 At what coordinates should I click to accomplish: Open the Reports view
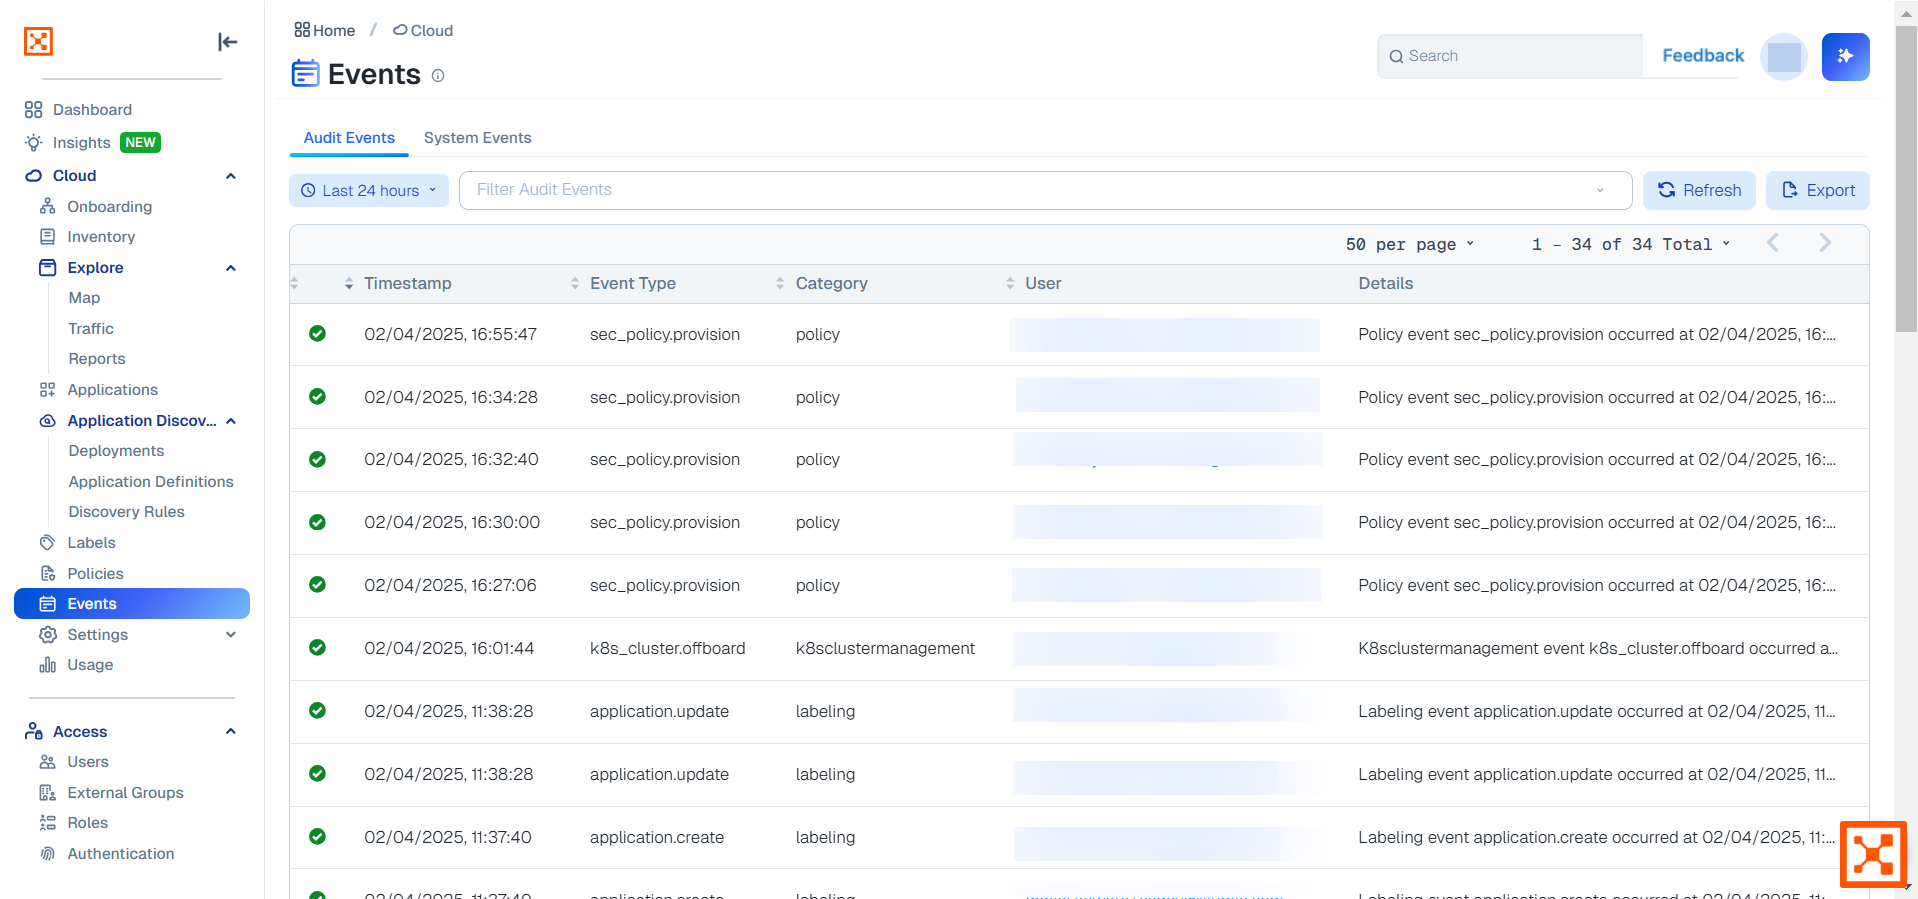97,359
